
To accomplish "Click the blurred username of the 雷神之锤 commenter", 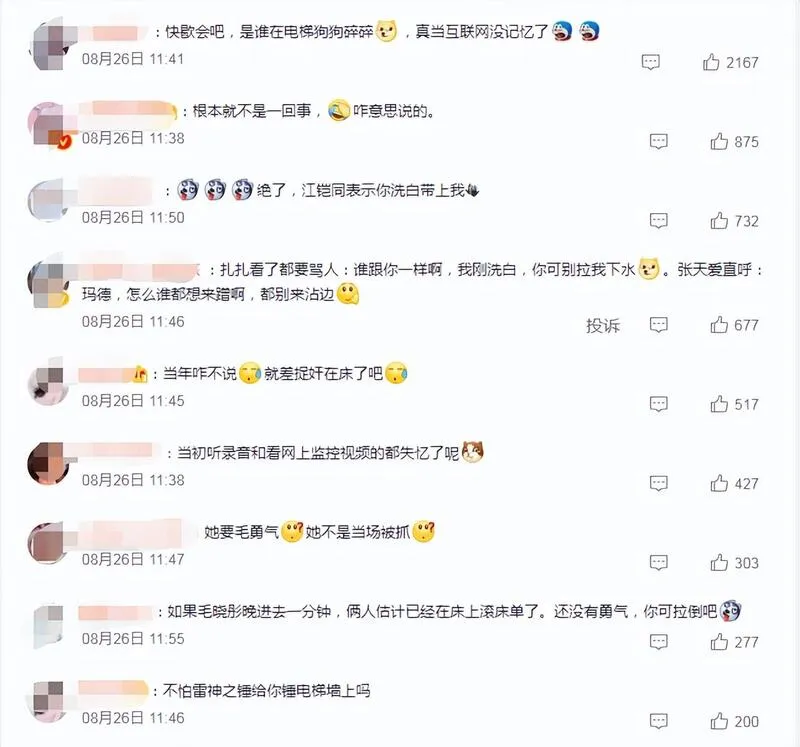I will tap(113, 688).
